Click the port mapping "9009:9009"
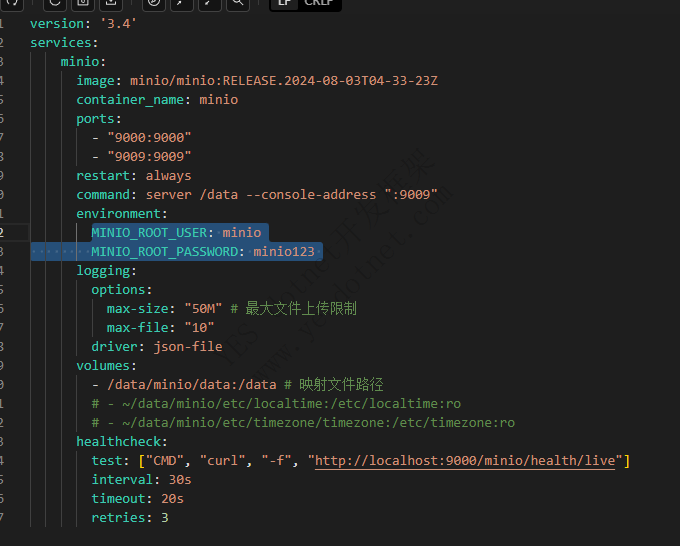This screenshot has width=680, height=546. (x=149, y=157)
